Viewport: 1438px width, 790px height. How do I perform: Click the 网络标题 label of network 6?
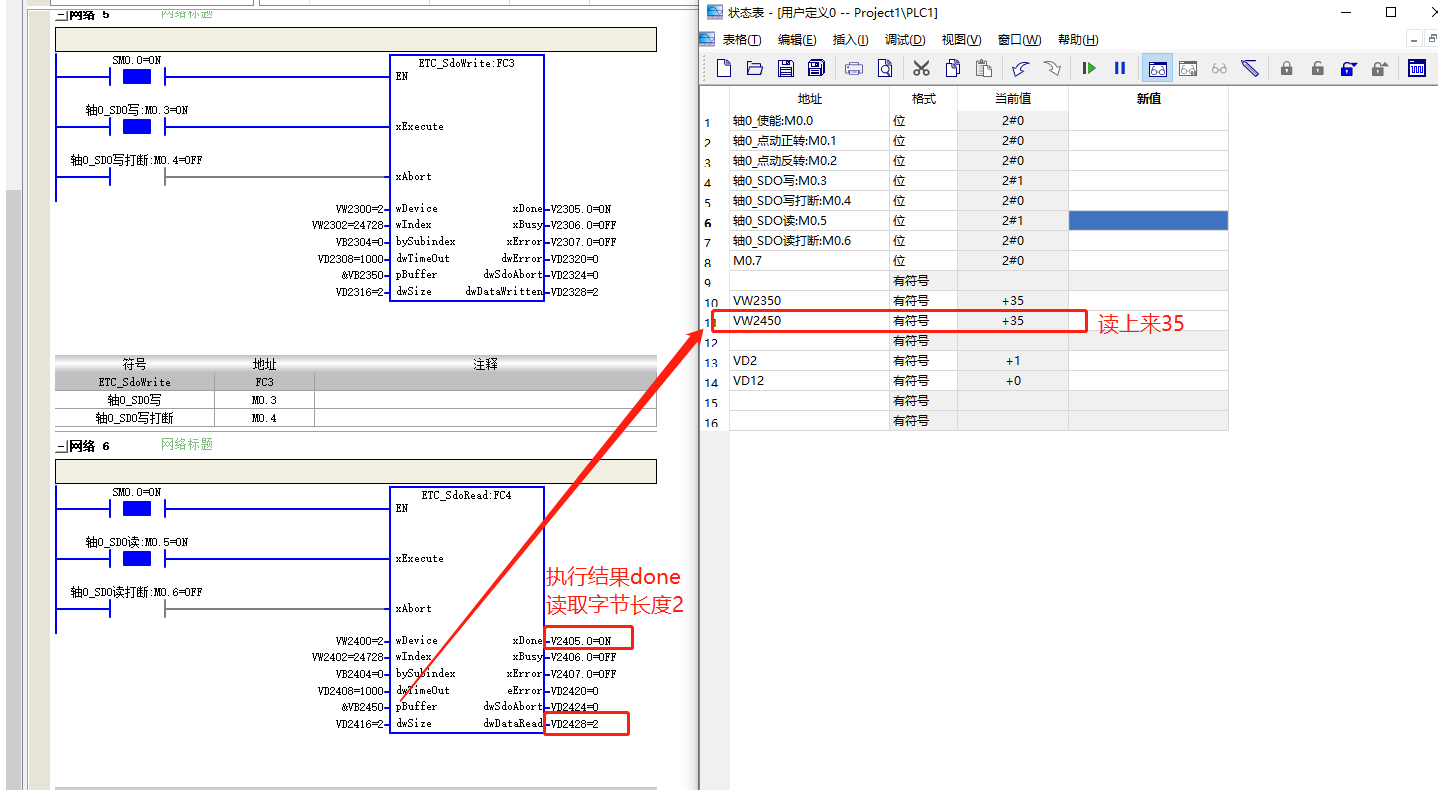click(x=187, y=444)
